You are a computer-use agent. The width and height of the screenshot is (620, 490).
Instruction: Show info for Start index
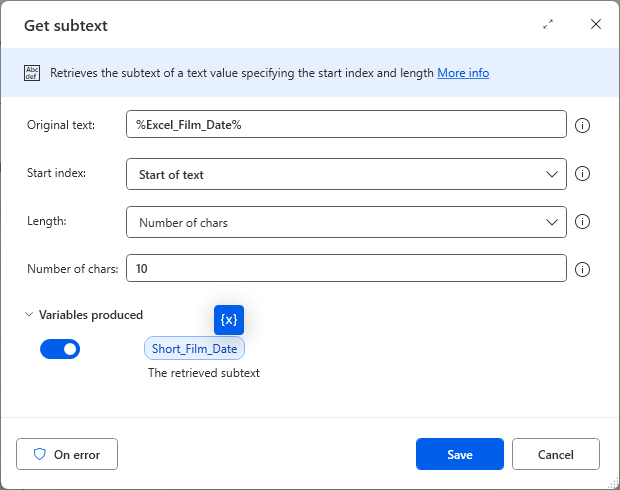(x=582, y=173)
